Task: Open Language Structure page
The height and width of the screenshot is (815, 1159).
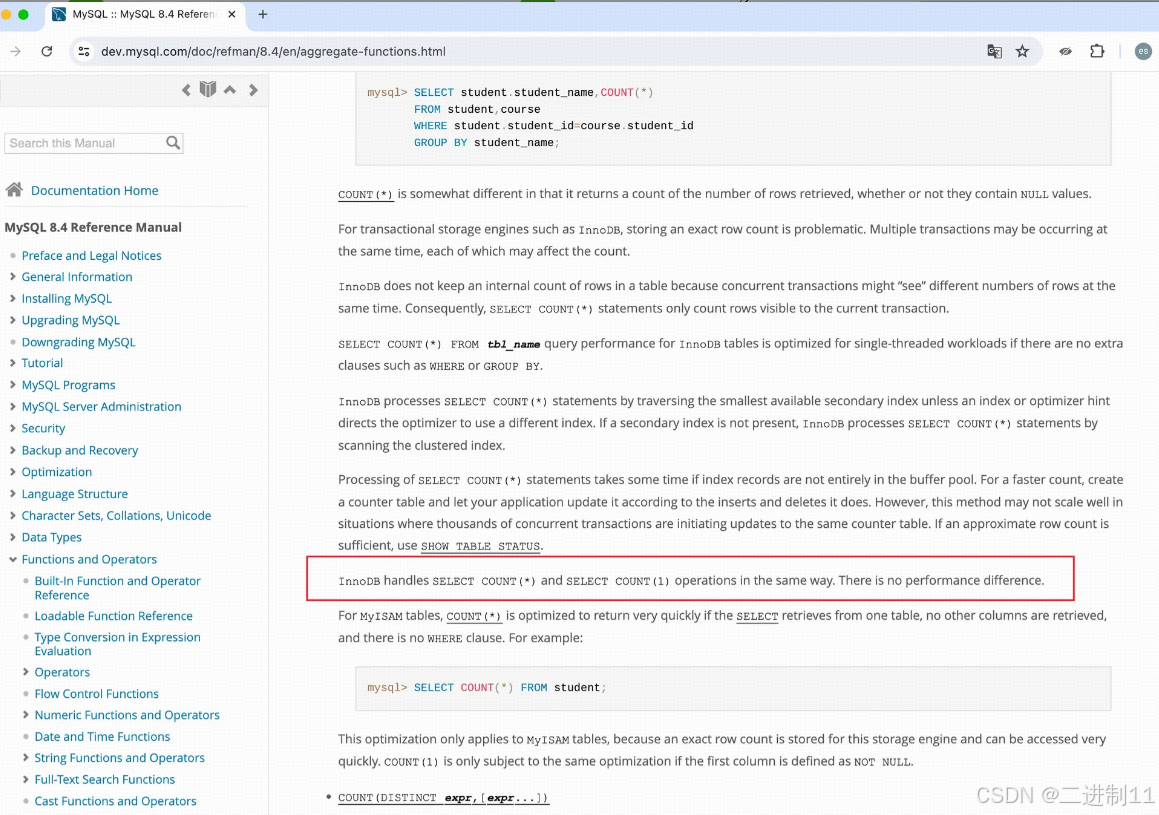Action: pyautogui.click(x=75, y=494)
